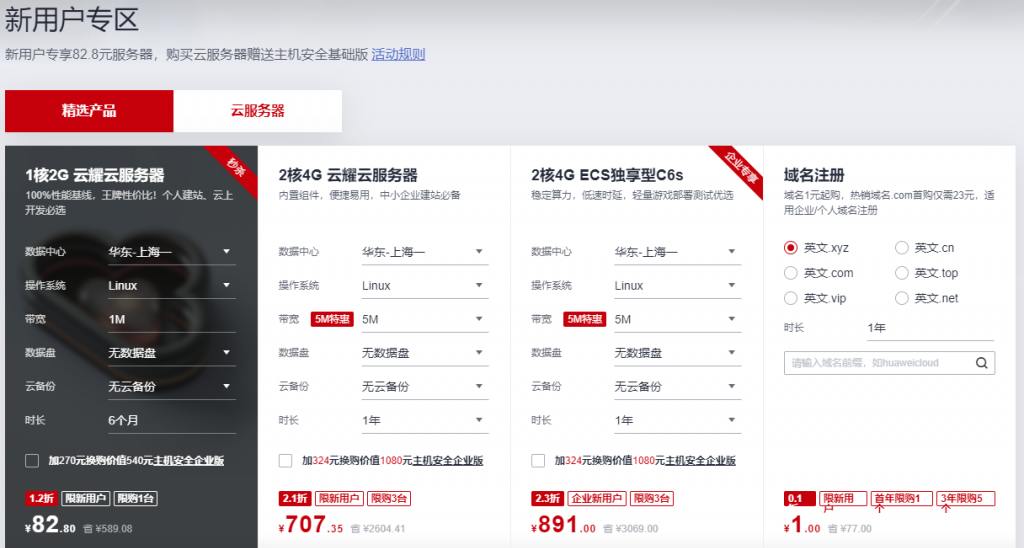1024x548 pixels.
Task: Click the ¥82.80 price
Action: pos(50,524)
